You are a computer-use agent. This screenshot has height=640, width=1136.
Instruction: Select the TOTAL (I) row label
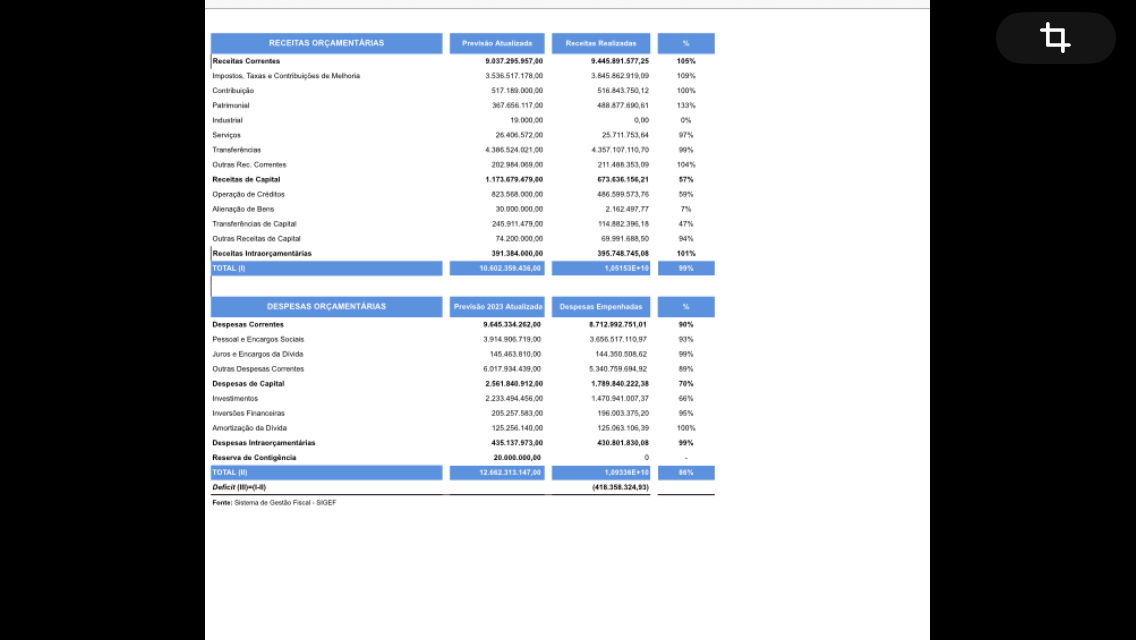(x=229, y=268)
